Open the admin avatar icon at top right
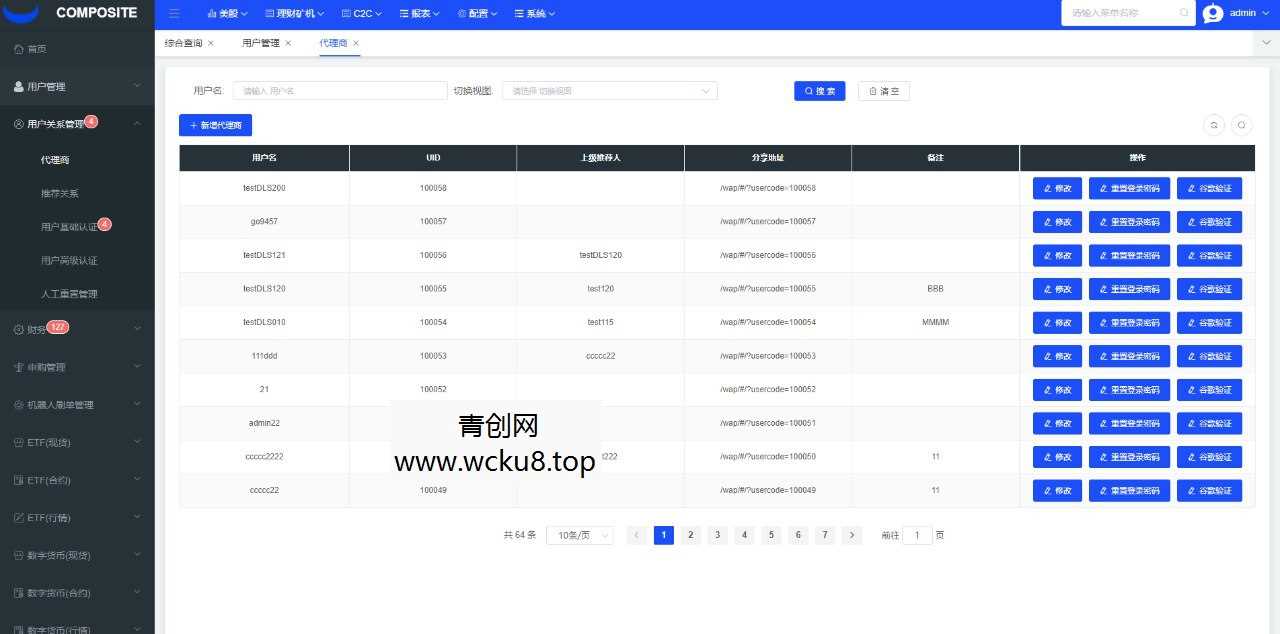1280x634 pixels. click(x=1213, y=13)
